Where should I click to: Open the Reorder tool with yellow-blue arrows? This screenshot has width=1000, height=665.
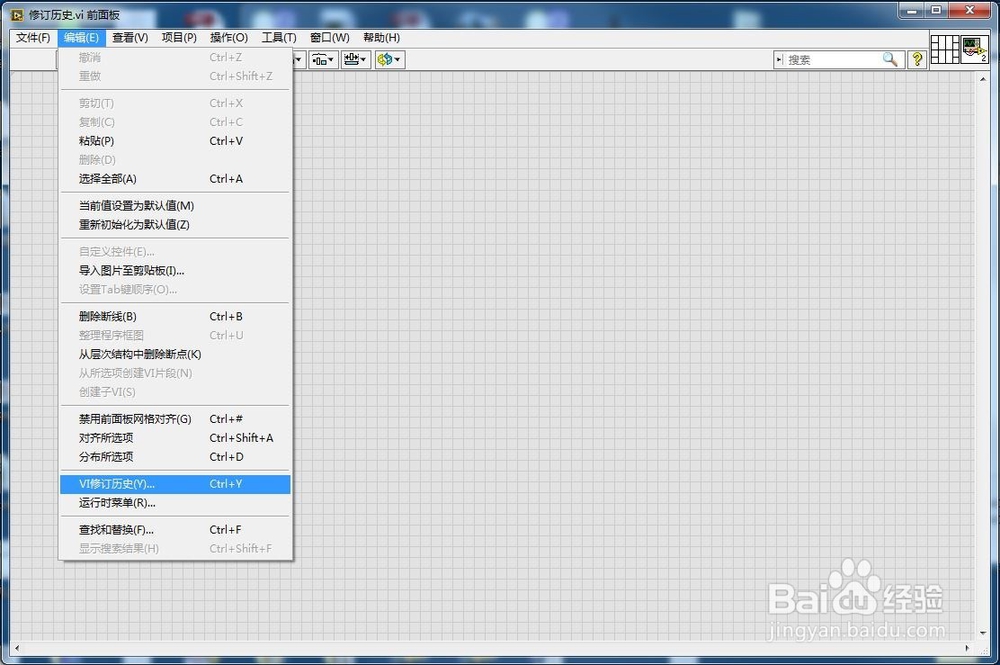[386, 59]
